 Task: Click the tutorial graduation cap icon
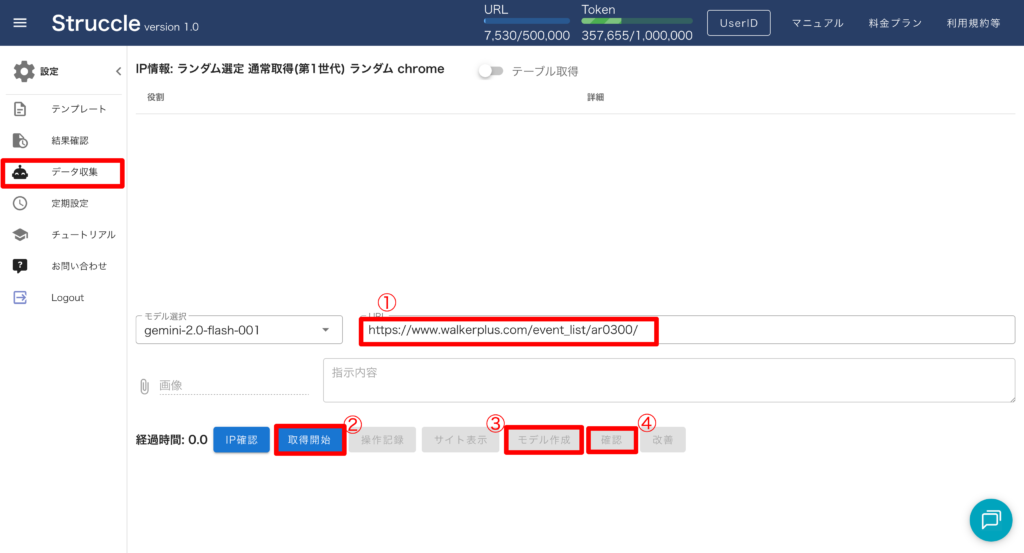[x=20, y=235]
